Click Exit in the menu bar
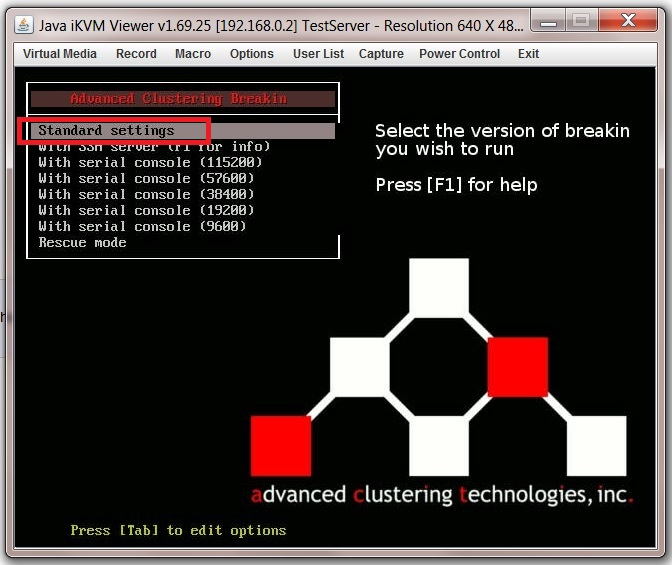Viewport: 672px width, 565px height. point(528,54)
